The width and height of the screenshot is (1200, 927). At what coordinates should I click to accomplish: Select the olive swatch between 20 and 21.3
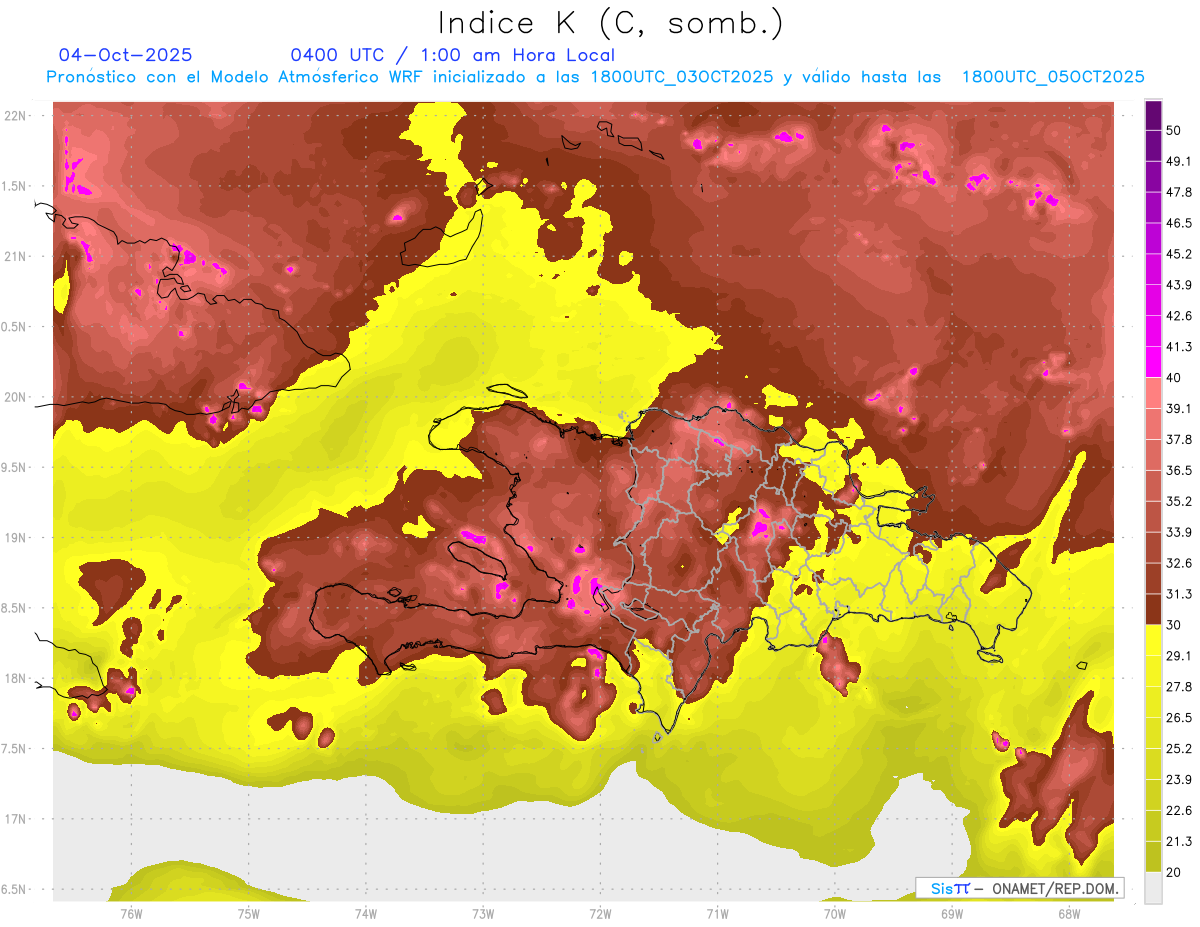coord(1153,857)
